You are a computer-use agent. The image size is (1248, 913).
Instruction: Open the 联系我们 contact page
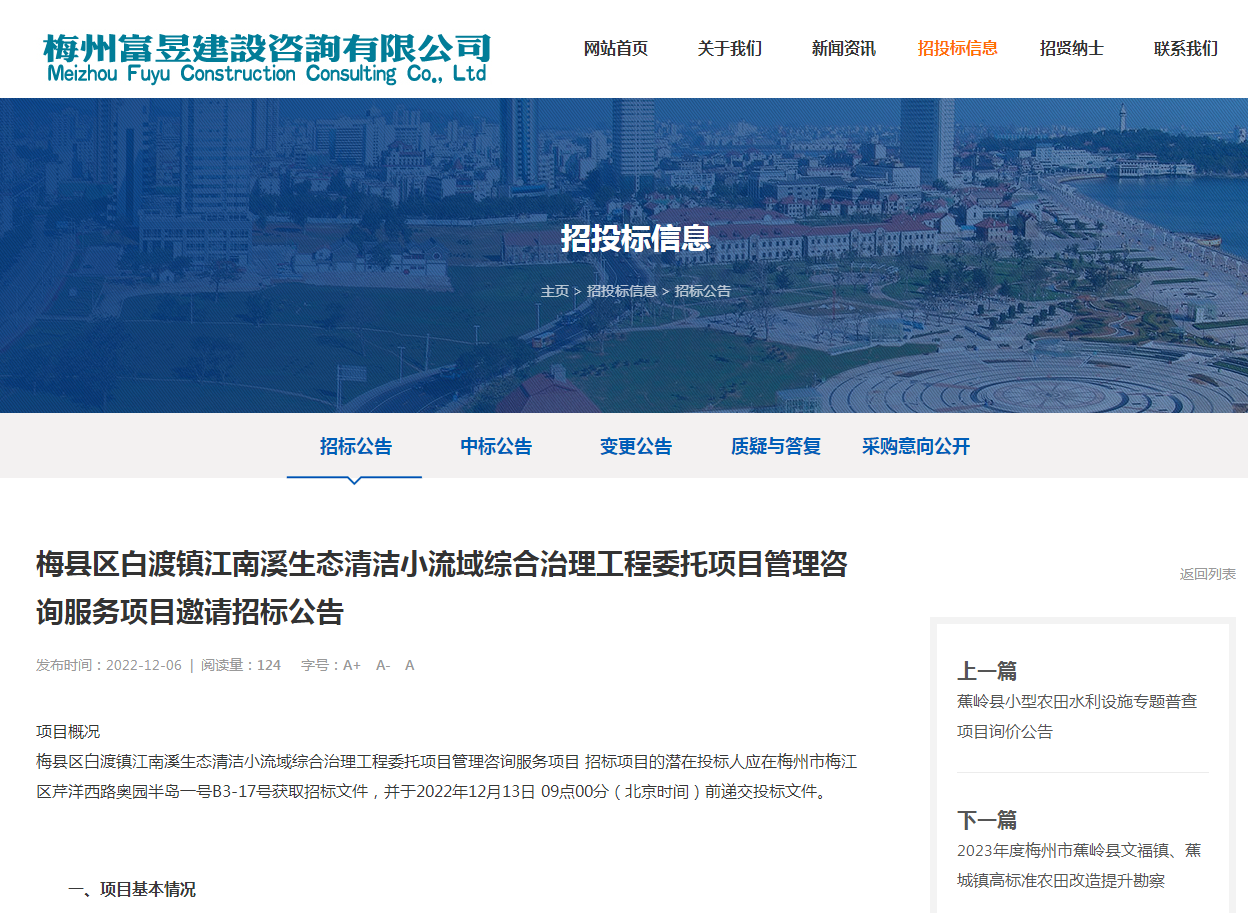[x=1184, y=47]
